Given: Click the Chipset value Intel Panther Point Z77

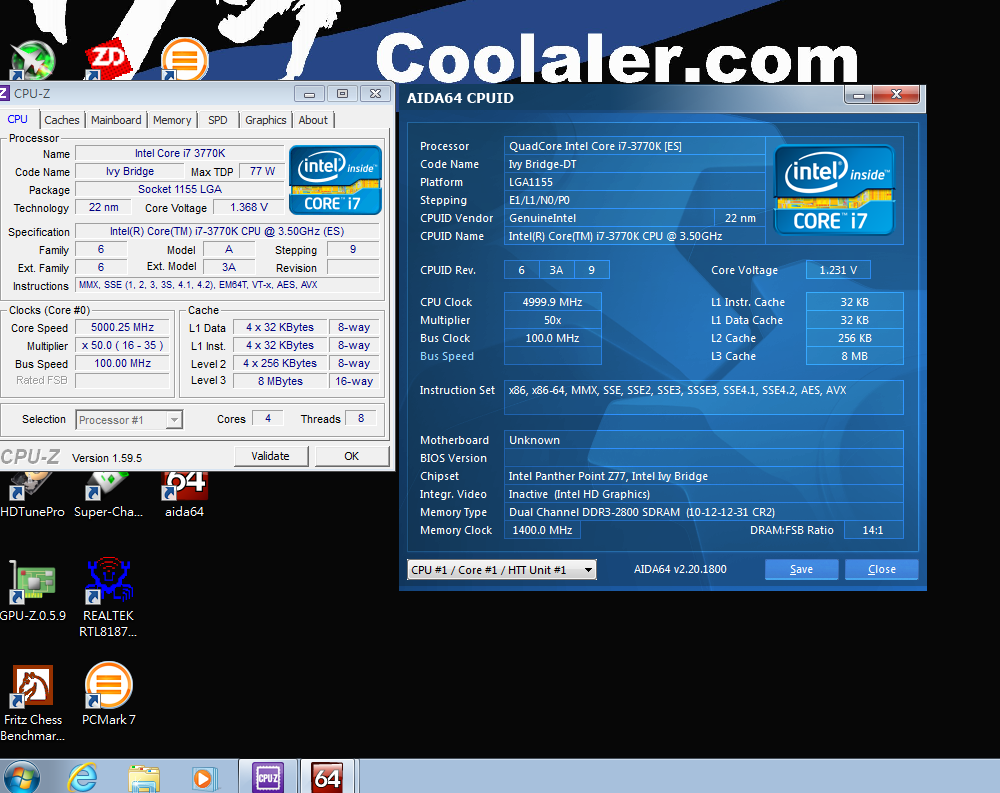Looking at the screenshot, I should pyautogui.click(x=703, y=476).
